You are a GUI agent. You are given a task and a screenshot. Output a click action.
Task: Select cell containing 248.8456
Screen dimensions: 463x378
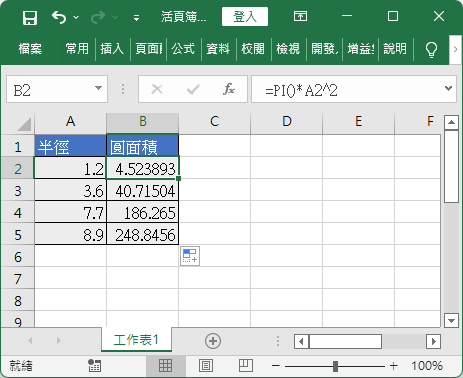point(143,234)
